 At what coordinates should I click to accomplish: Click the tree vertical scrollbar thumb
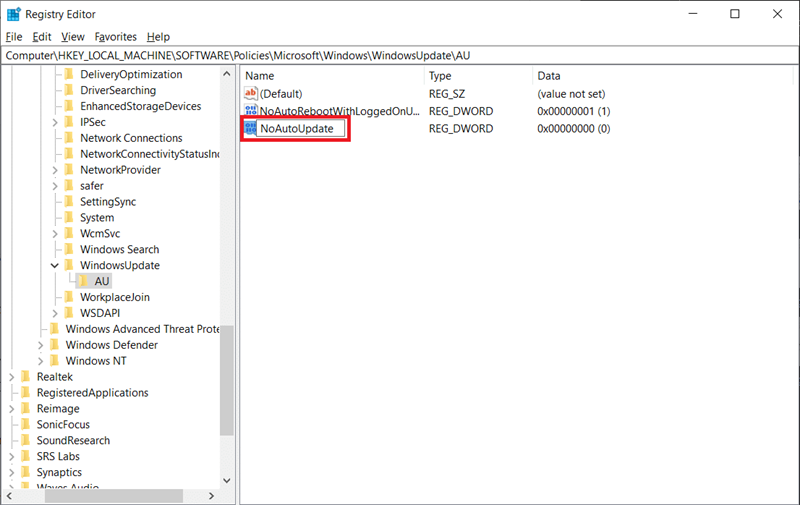[x=227, y=380]
